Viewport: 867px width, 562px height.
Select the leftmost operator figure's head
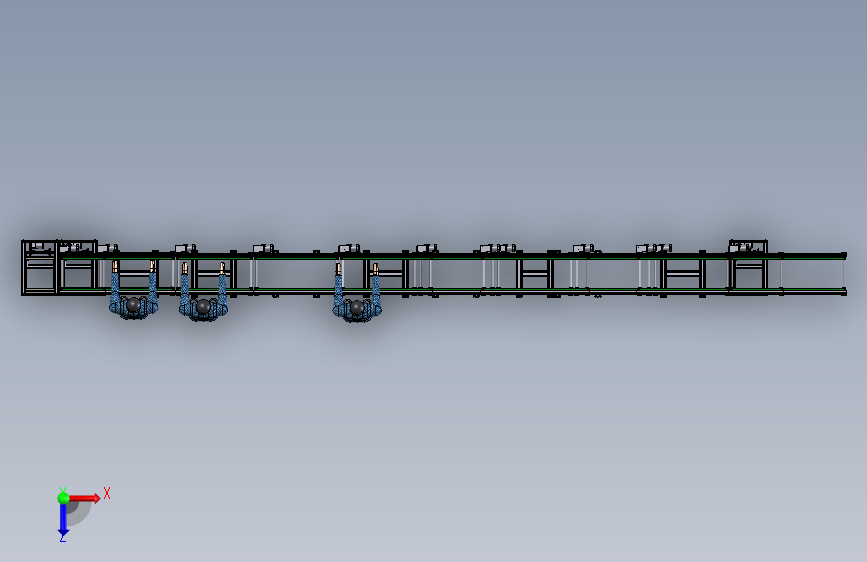click(x=134, y=304)
